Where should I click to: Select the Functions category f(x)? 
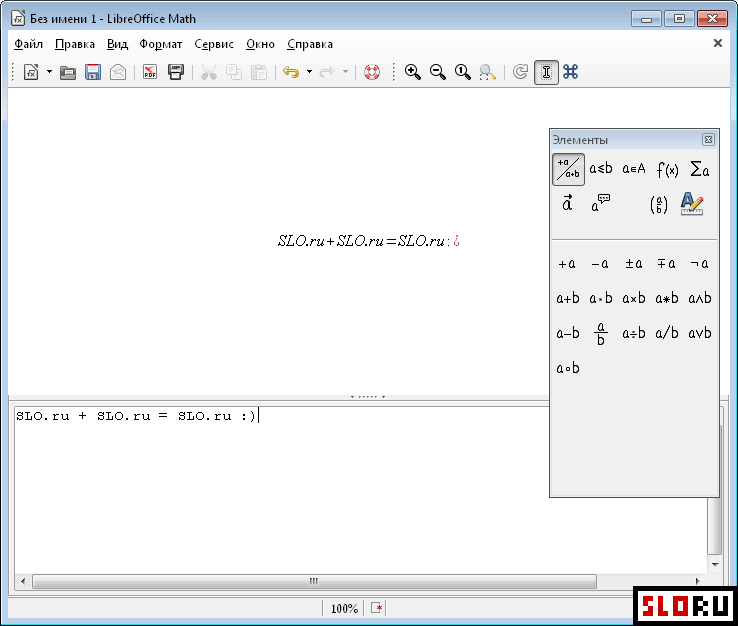pos(667,169)
